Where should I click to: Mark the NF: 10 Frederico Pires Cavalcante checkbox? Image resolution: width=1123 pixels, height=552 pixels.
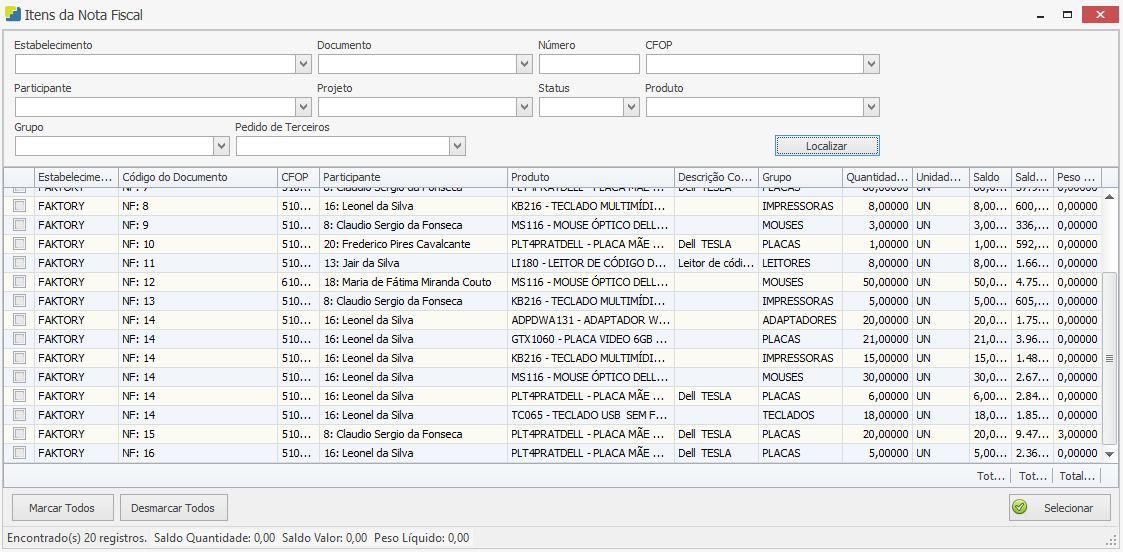pyautogui.click(x=19, y=244)
